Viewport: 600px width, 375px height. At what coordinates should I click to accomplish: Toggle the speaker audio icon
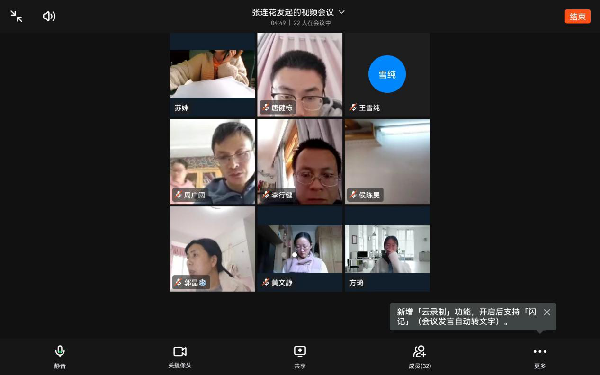coord(49,16)
